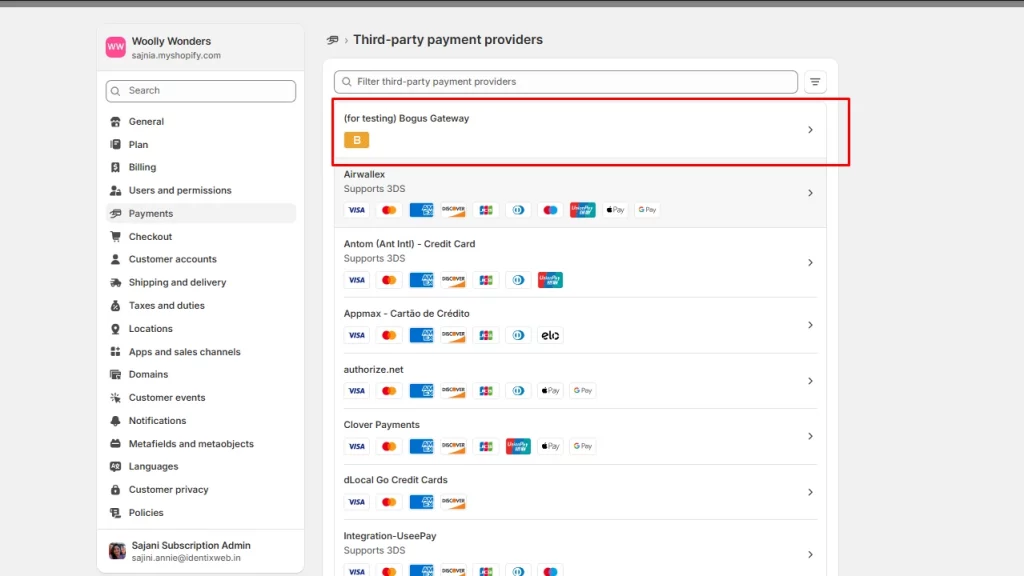
Task: Click the Apple Pay icon under Airwallex
Action: tap(616, 210)
